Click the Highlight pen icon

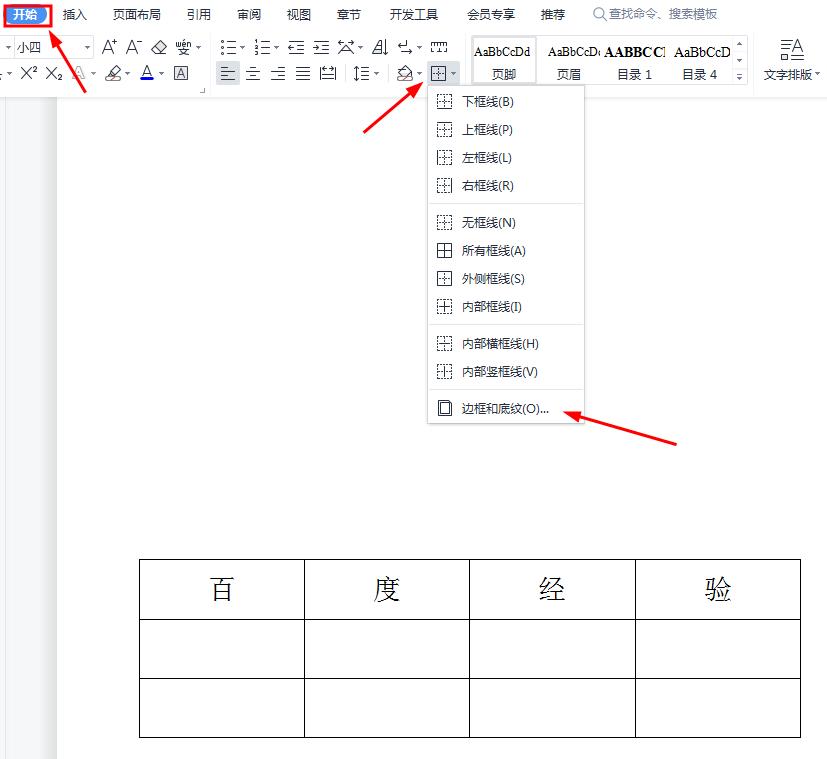(x=113, y=72)
